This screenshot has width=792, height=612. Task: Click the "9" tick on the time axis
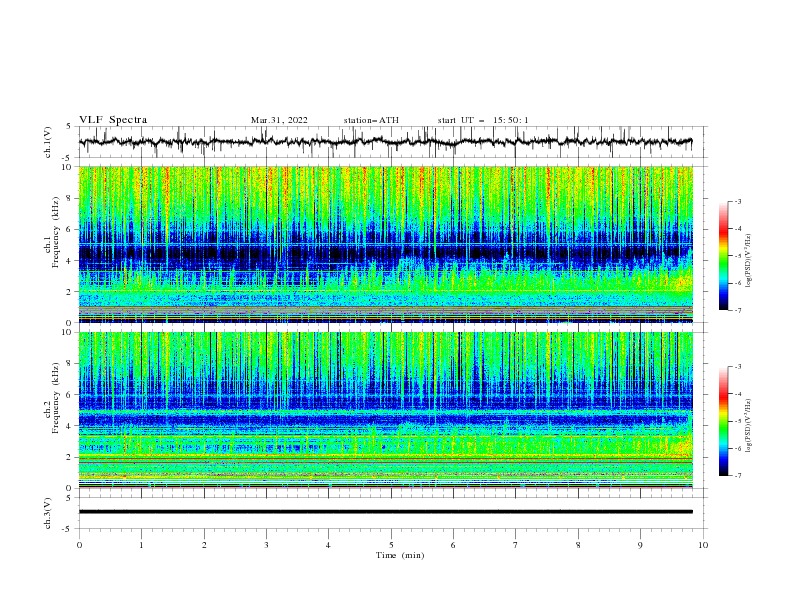640,545
